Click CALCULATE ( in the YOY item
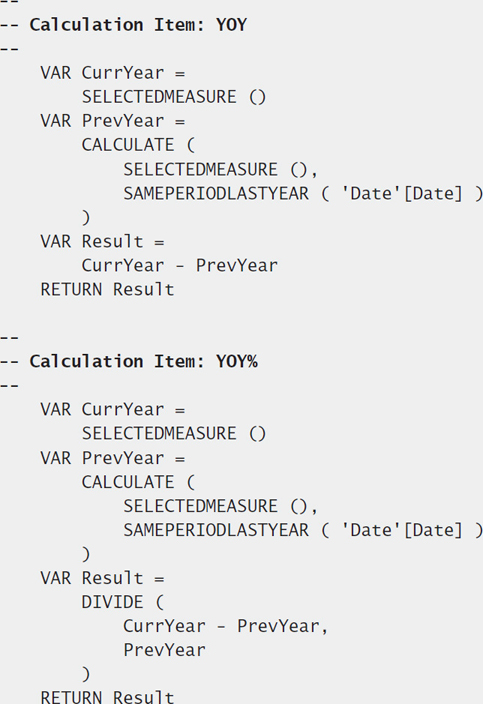Viewport: 483px width, 704px height. pyautogui.click(x=138, y=145)
